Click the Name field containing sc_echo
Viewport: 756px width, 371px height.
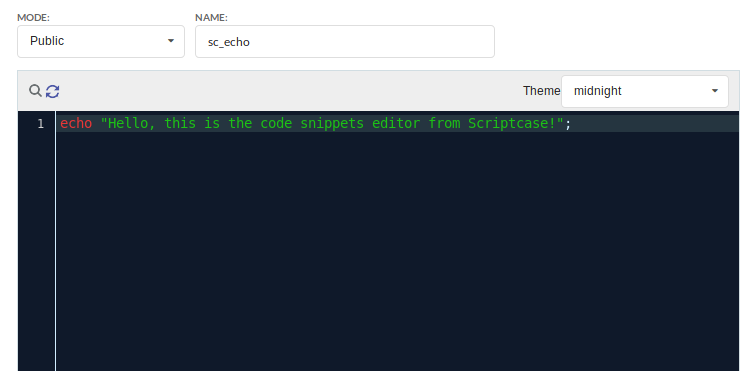pyautogui.click(x=345, y=41)
